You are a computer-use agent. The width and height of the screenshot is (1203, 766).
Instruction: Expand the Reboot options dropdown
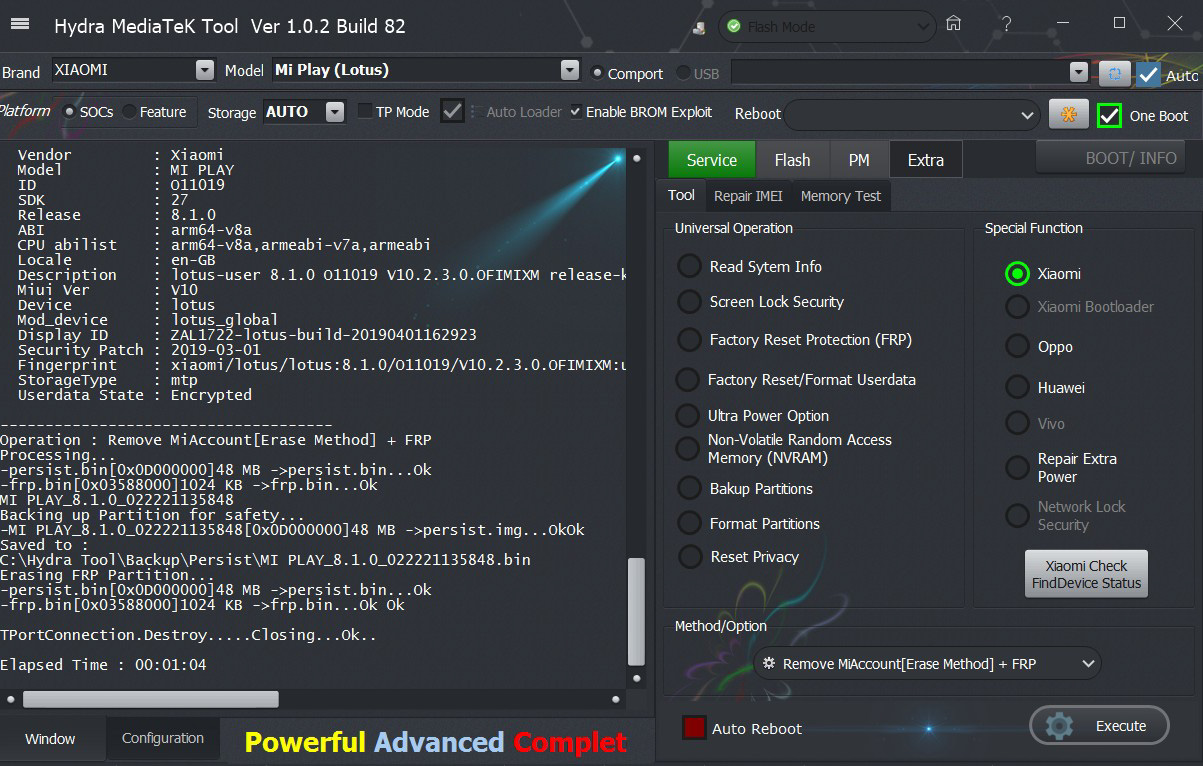point(1027,115)
